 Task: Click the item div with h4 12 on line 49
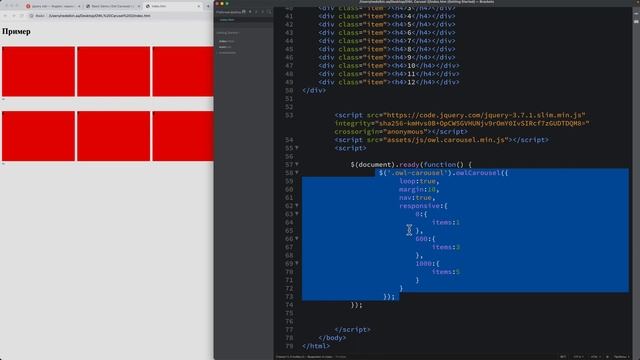point(389,82)
